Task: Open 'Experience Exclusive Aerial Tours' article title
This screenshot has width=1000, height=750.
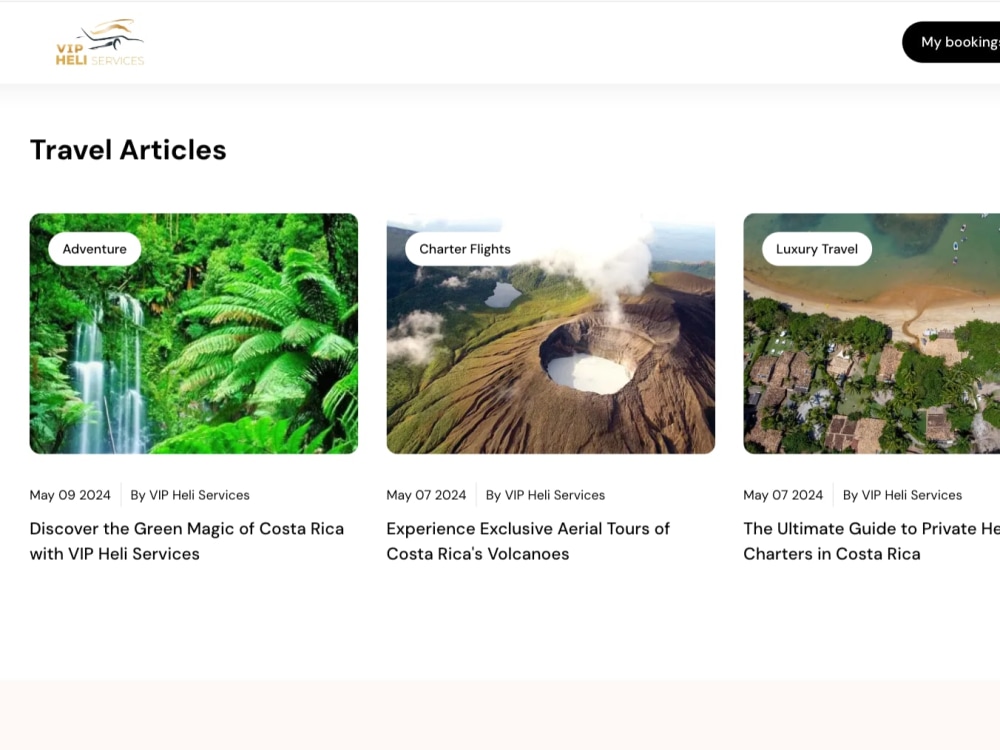Action: pyautogui.click(x=528, y=541)
